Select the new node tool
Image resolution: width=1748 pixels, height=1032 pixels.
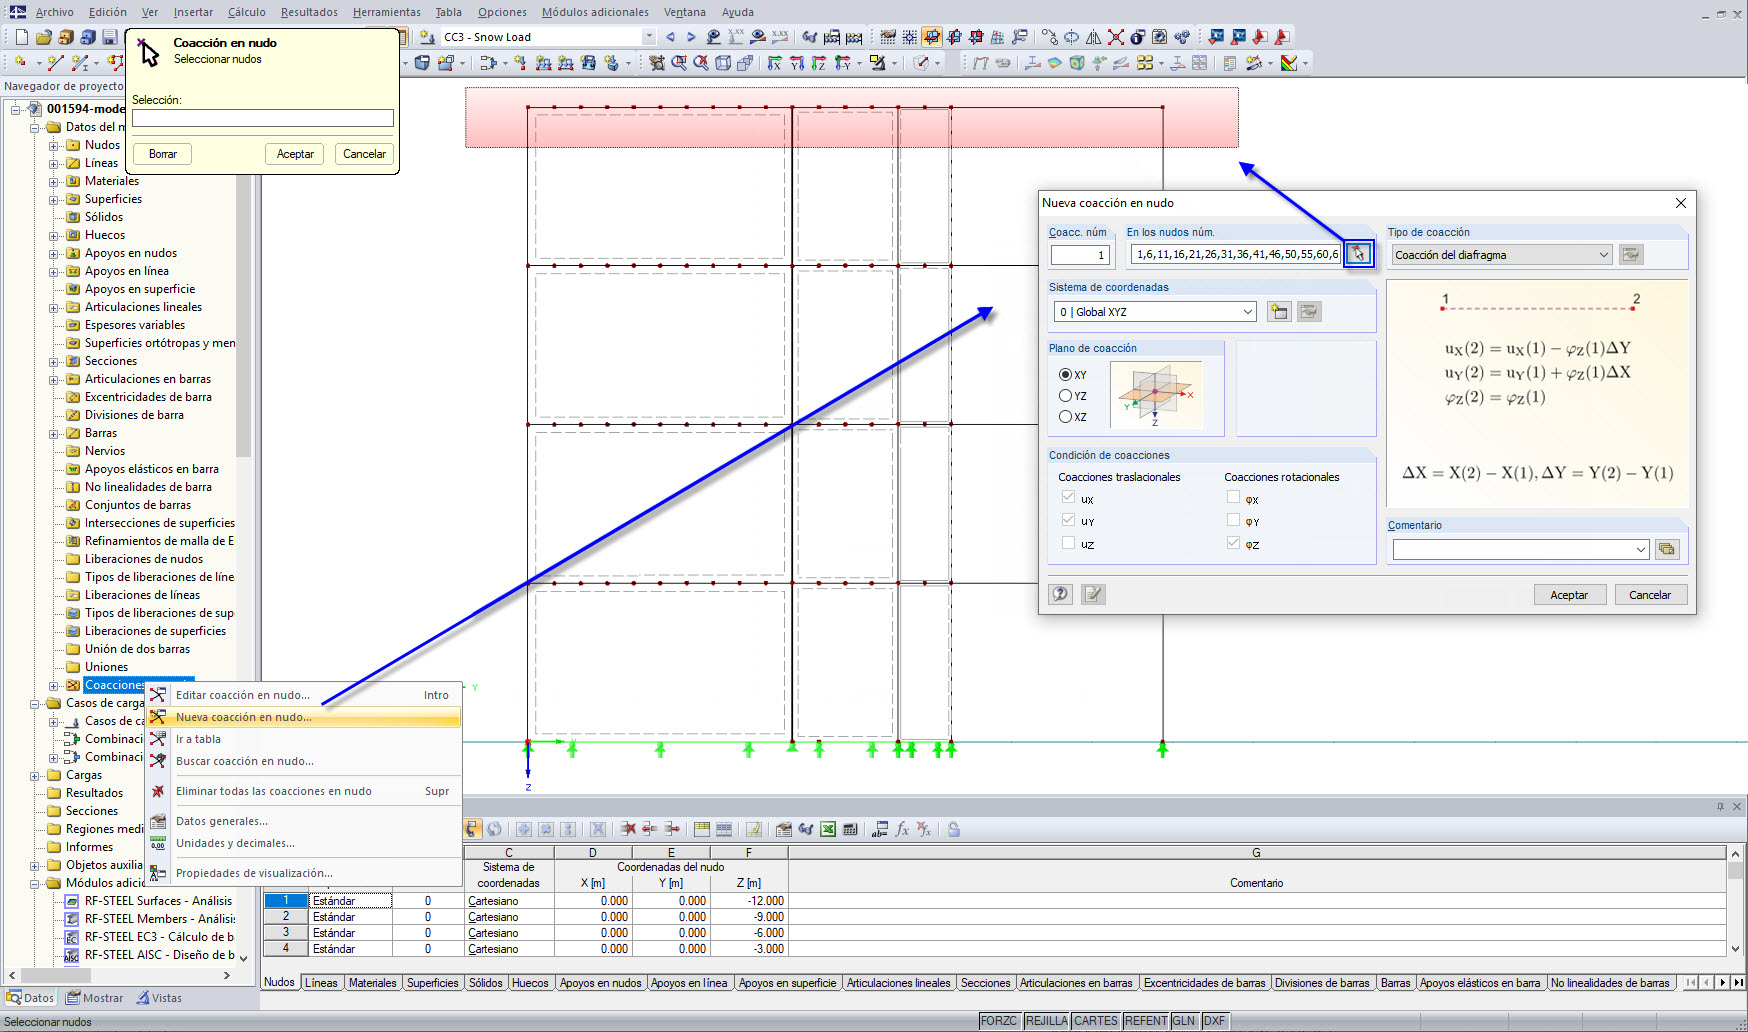point(20,63)
